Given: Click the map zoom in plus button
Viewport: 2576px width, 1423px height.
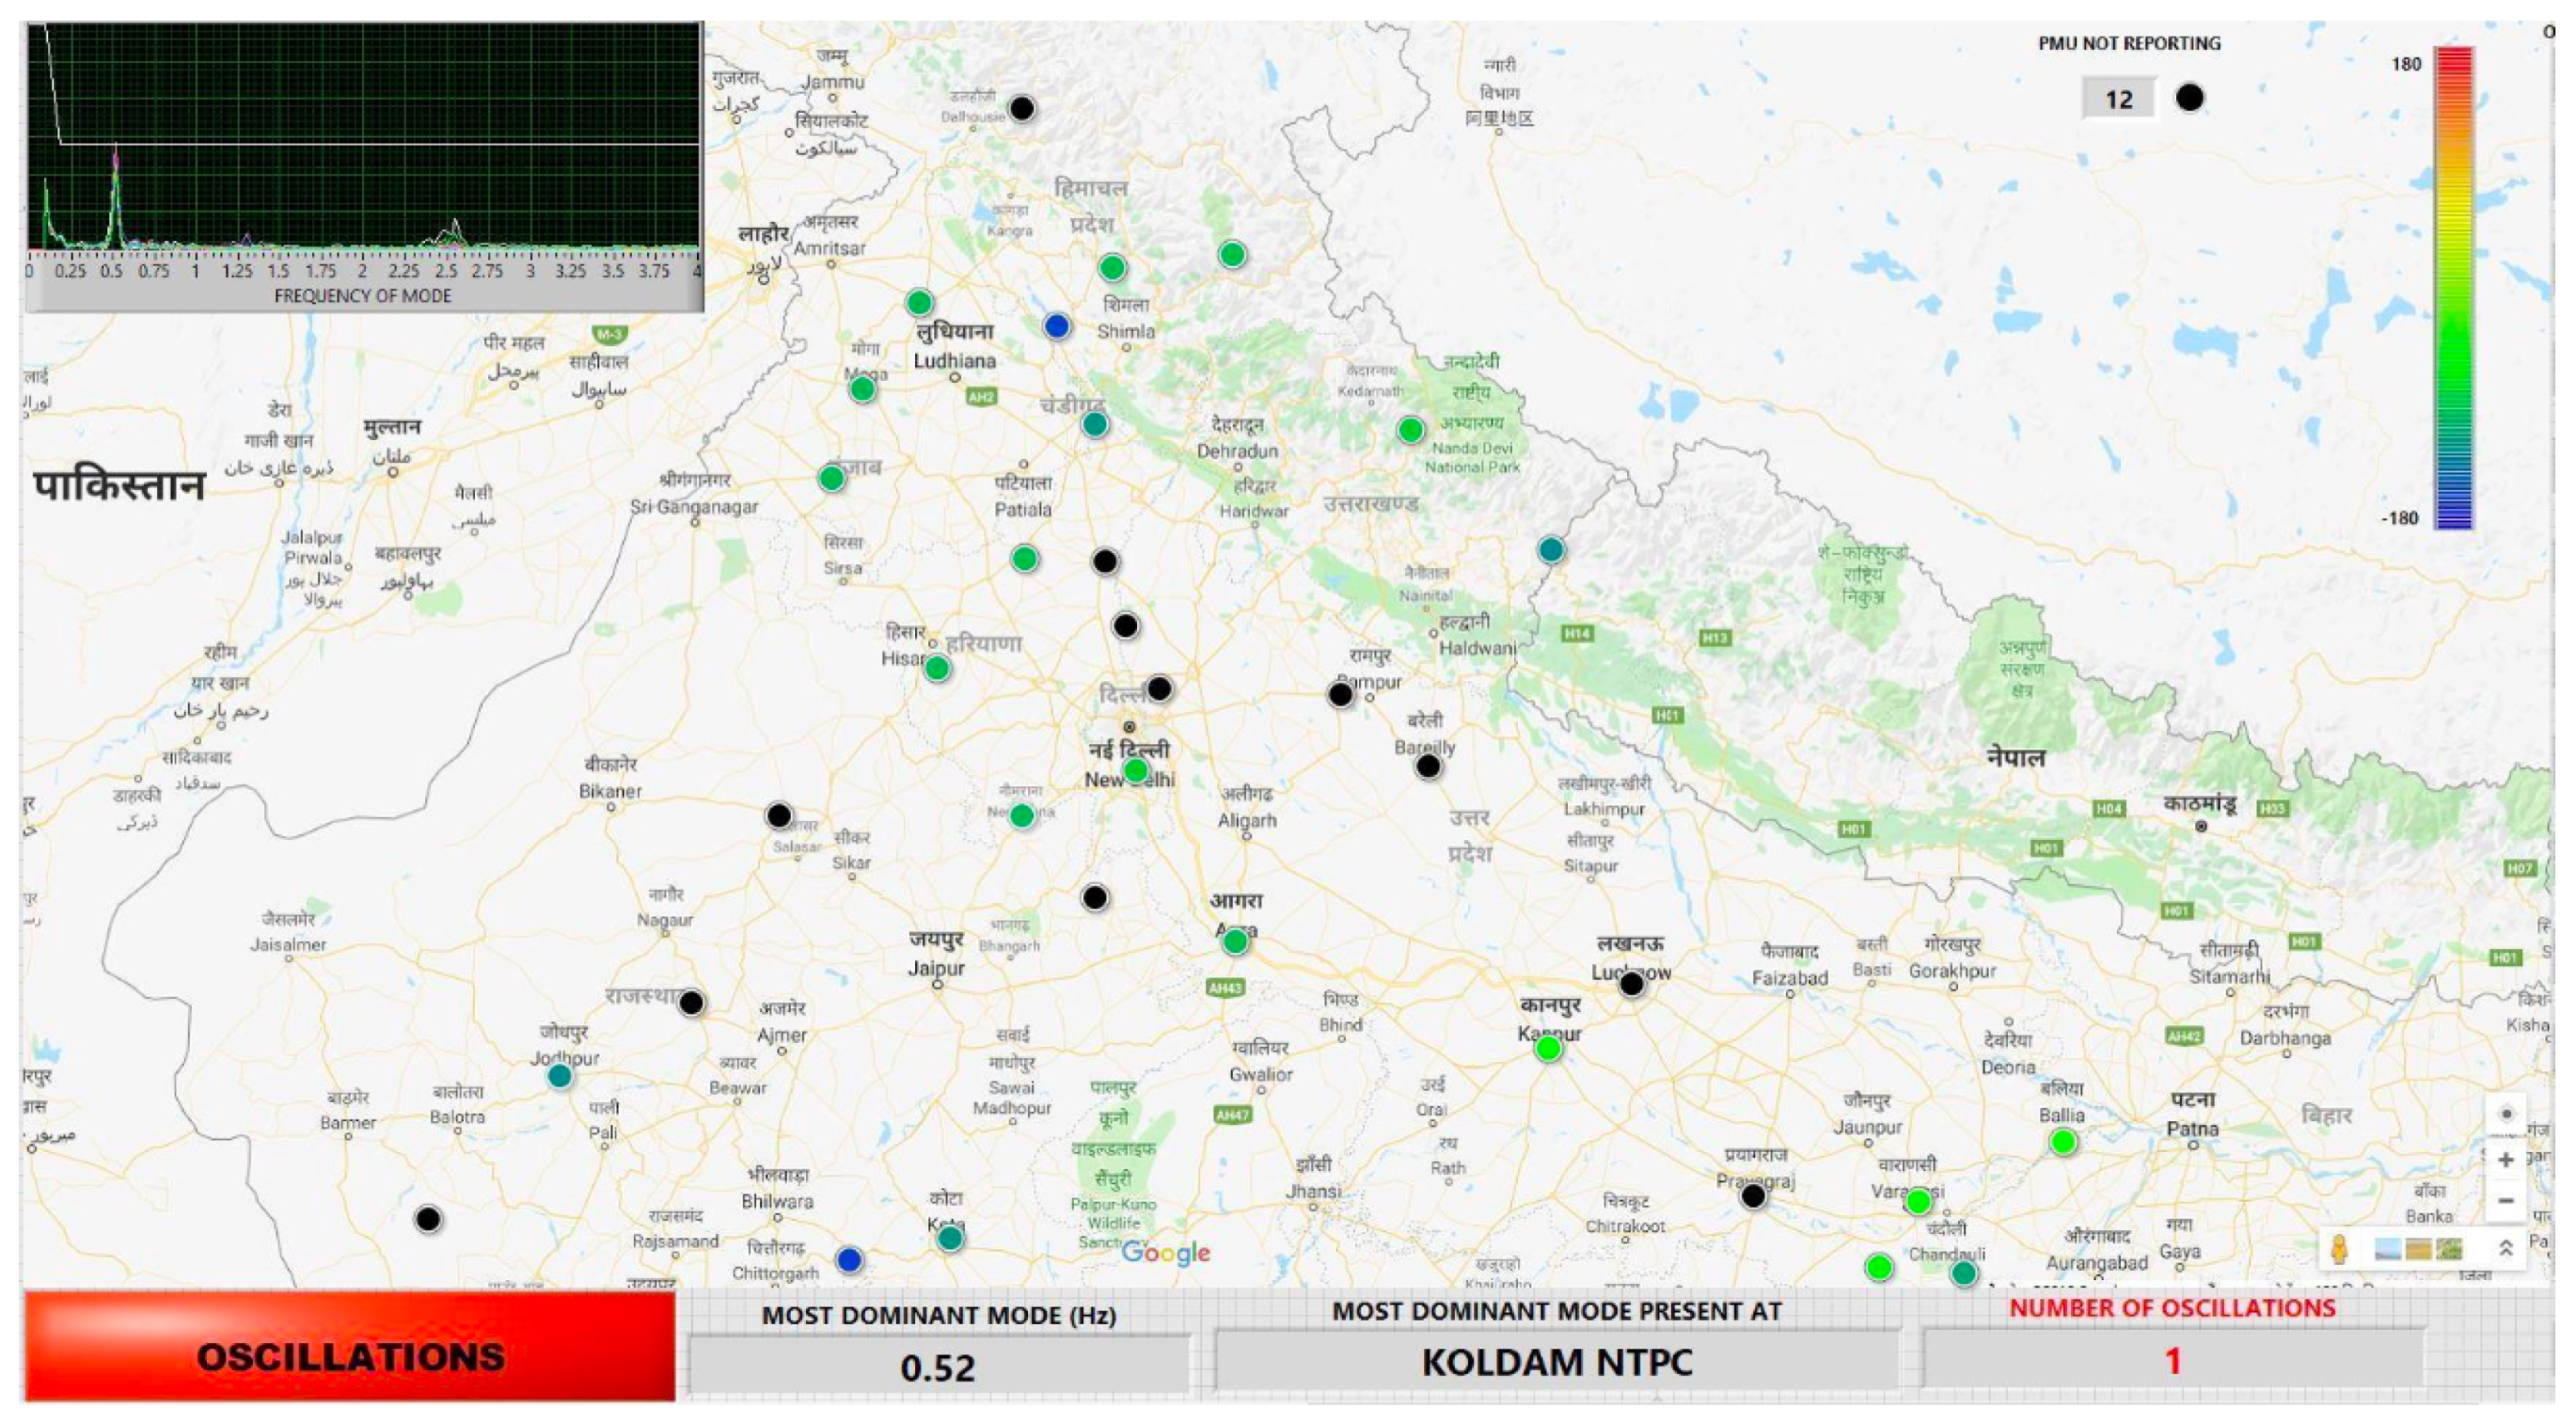Looking at the screenshot, I should coord(2505,1160).
